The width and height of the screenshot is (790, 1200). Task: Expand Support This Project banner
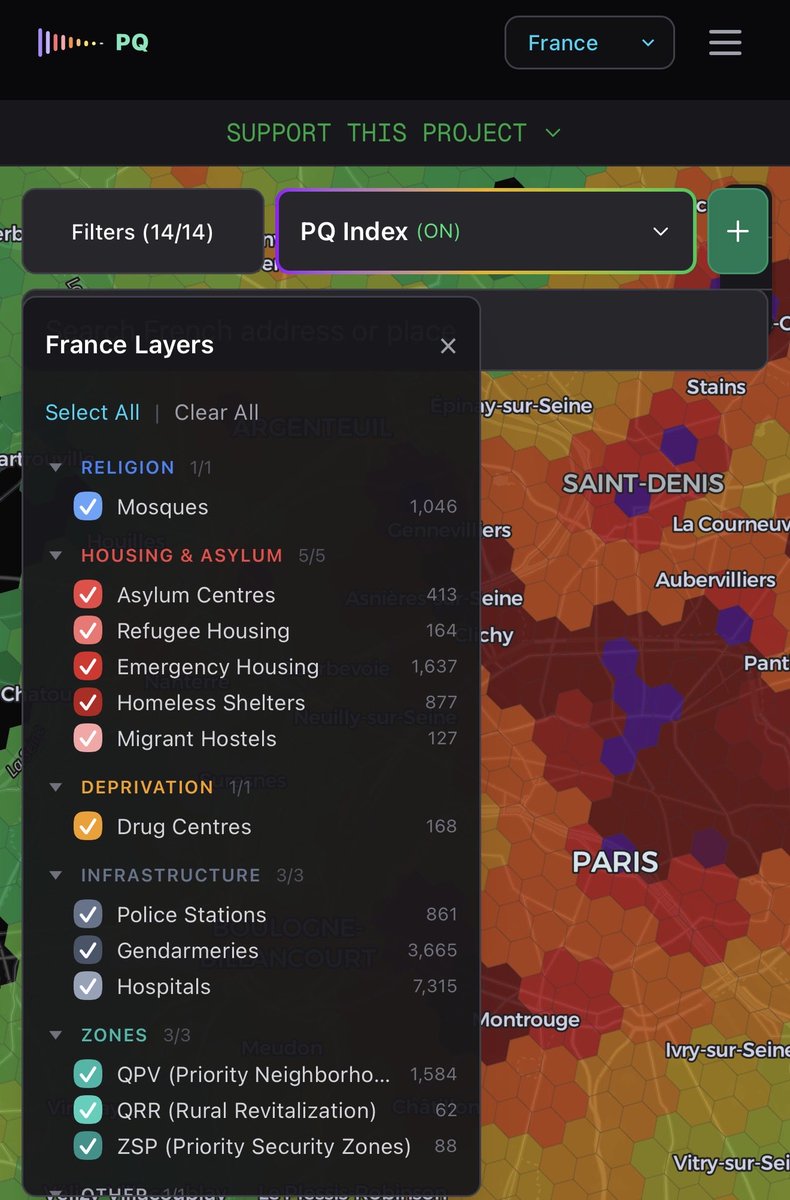click(394, 133)
